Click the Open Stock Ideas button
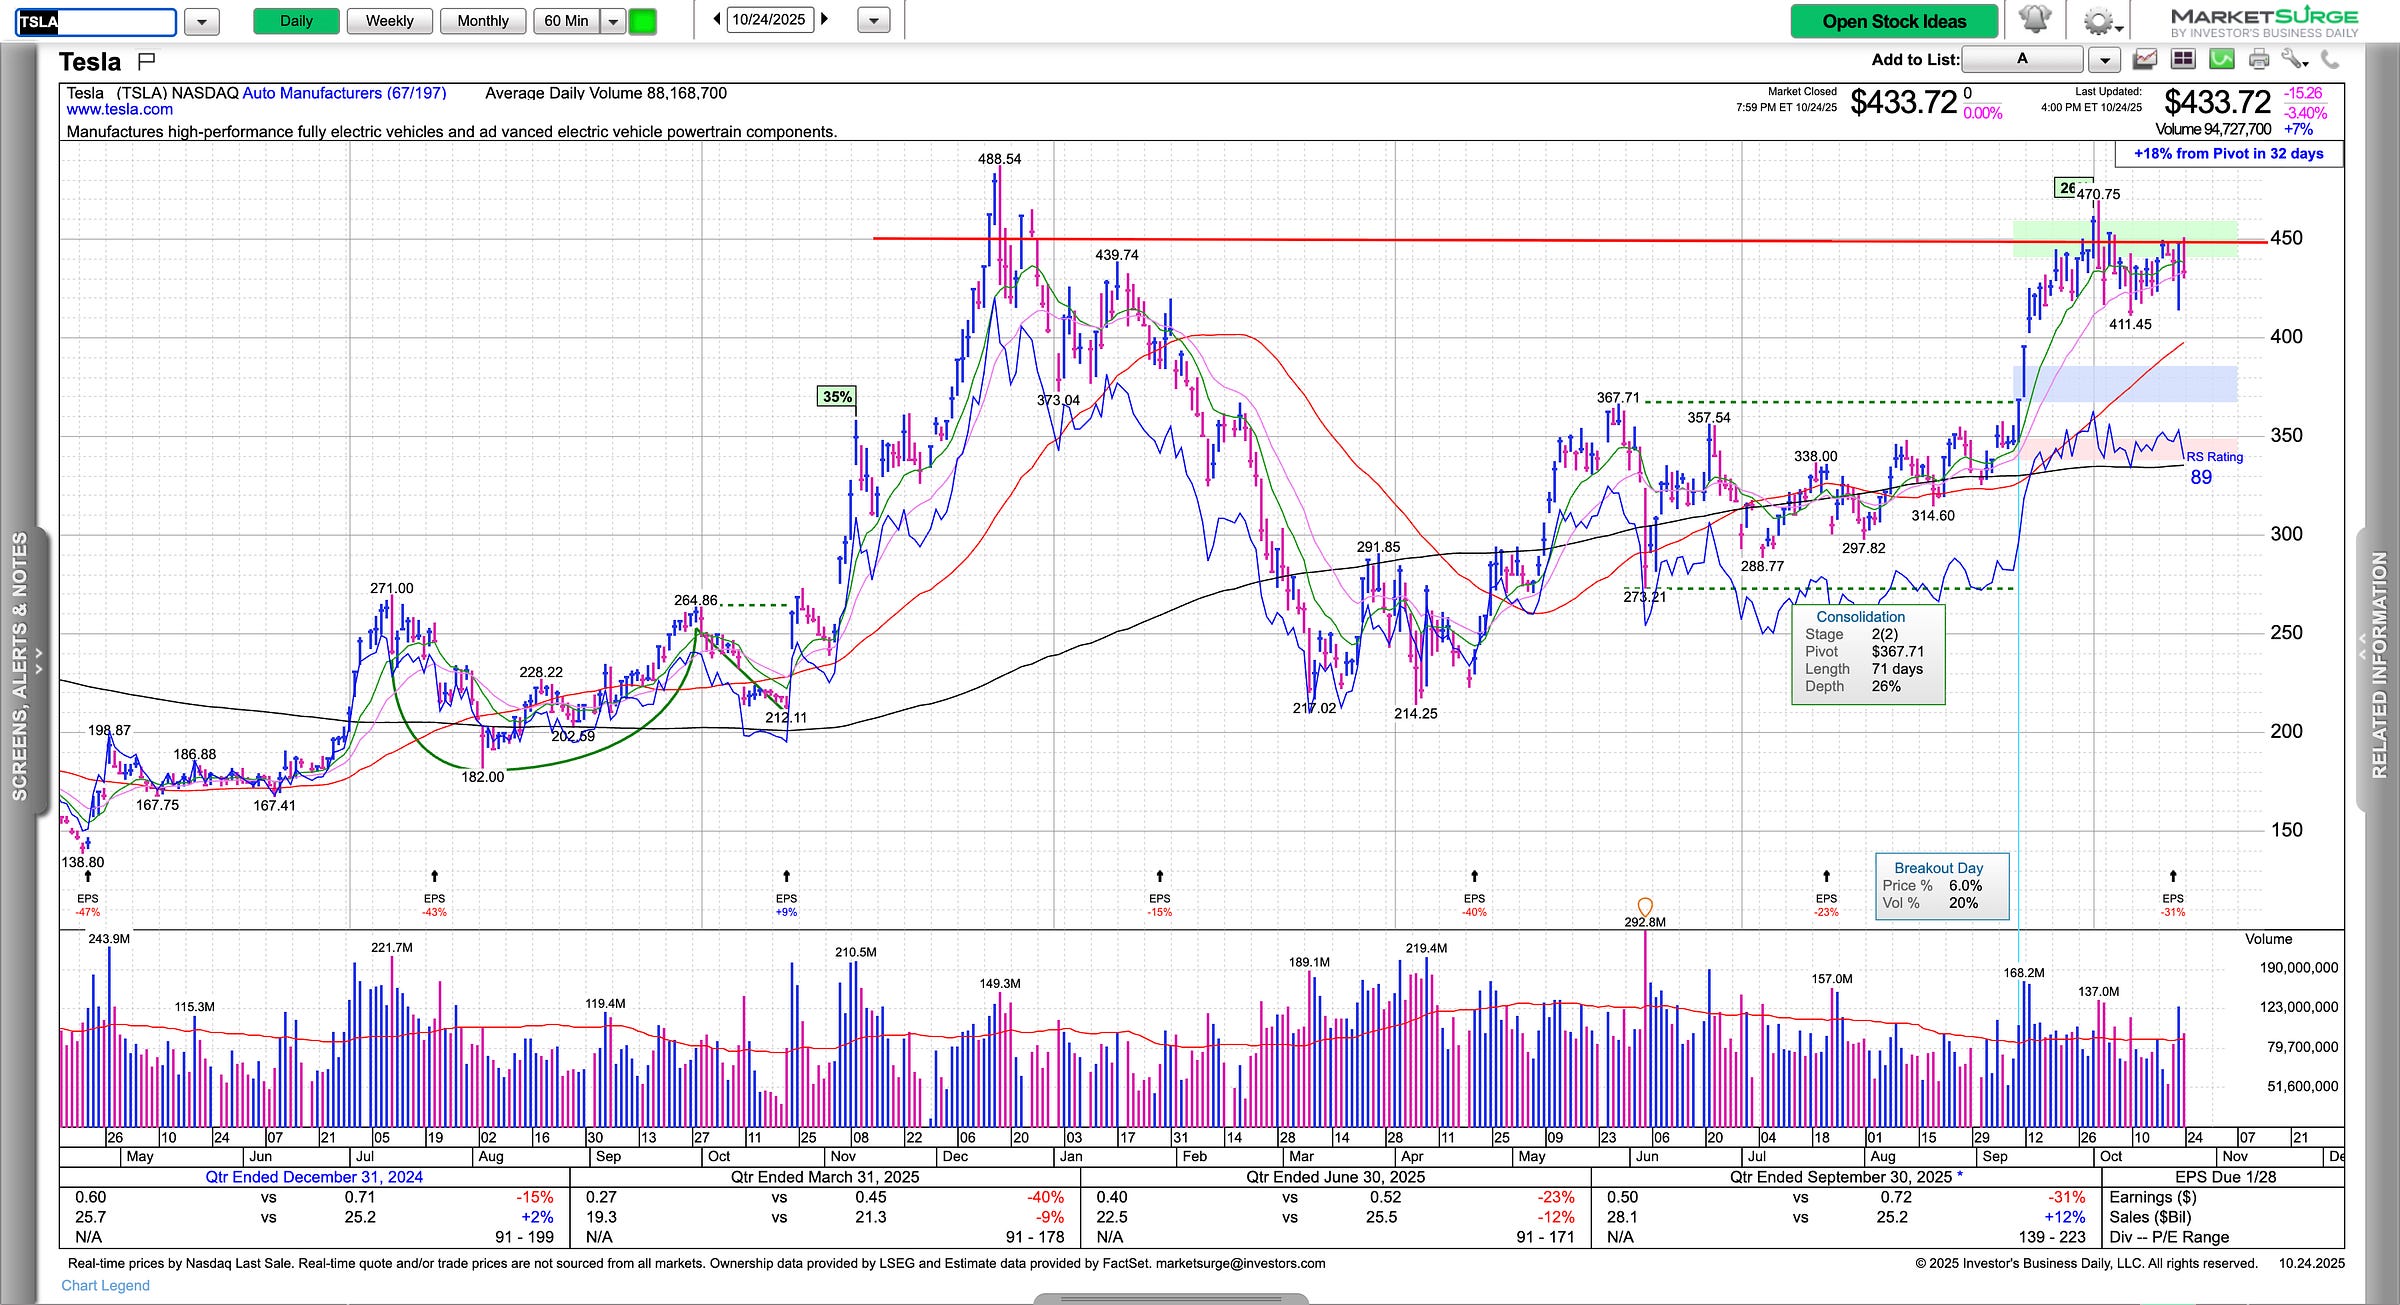The width and height of the screenshot is (2400, 1305). 1893,21
